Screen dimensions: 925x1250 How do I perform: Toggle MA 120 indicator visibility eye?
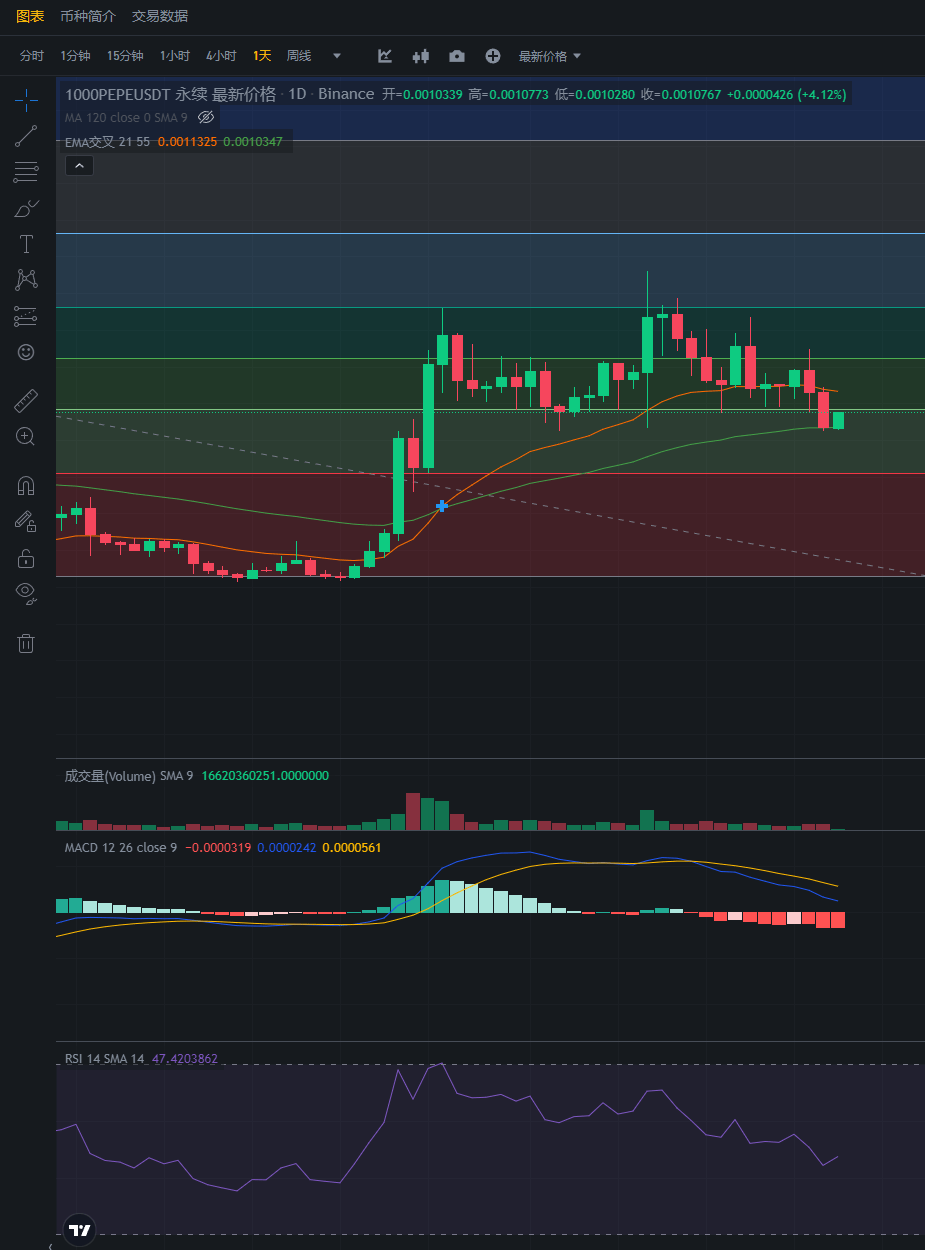(206, 117)
